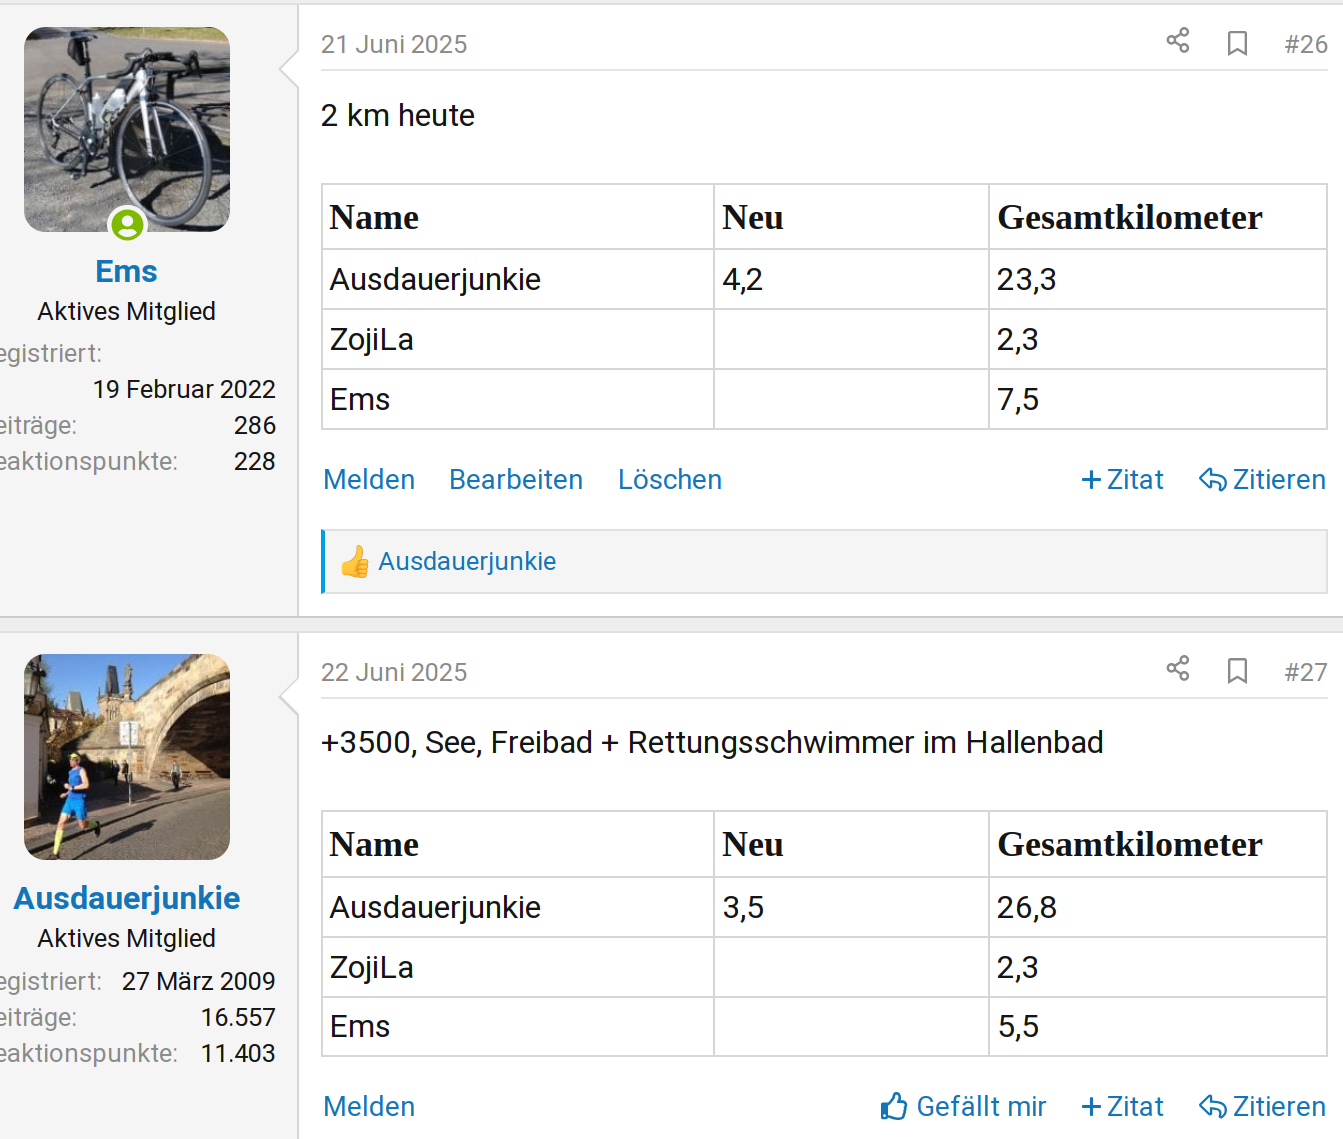Image resolution: width=1343 pixels, height=1139 pixels.
Task: Report post #27 via Melden
Action: point(369,1107)
